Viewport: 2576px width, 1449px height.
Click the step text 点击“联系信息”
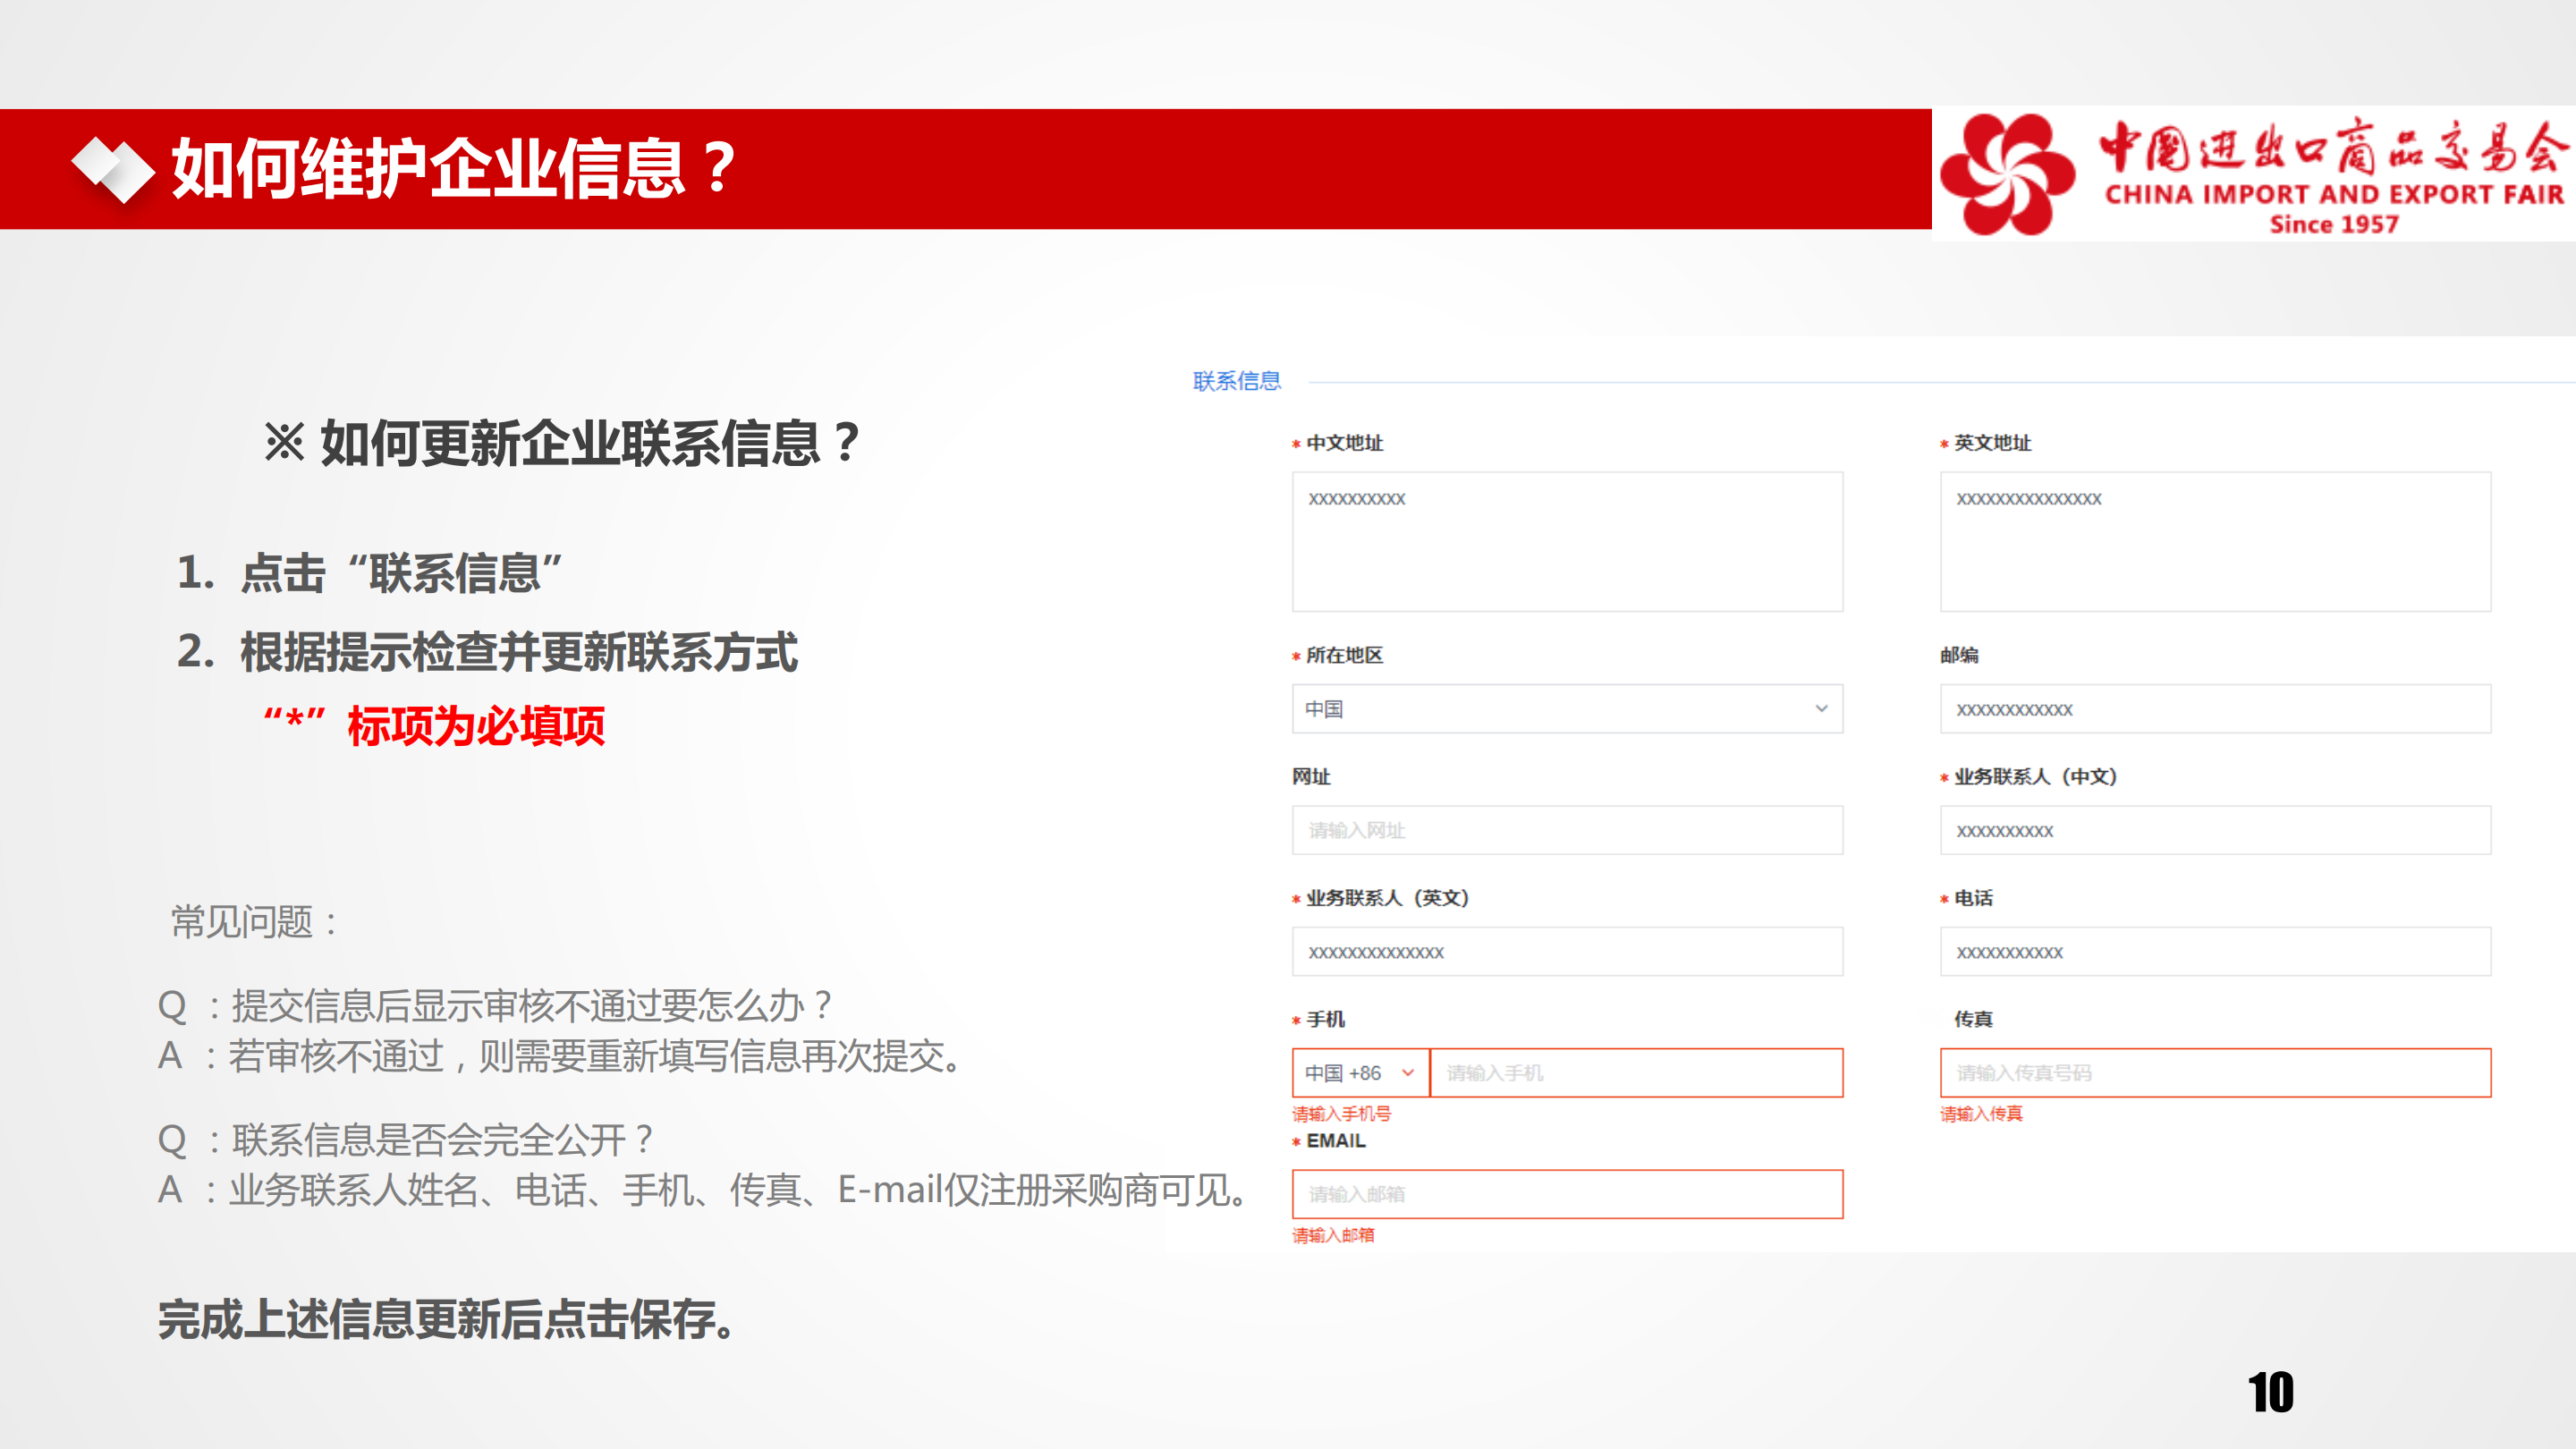(401, 574)
